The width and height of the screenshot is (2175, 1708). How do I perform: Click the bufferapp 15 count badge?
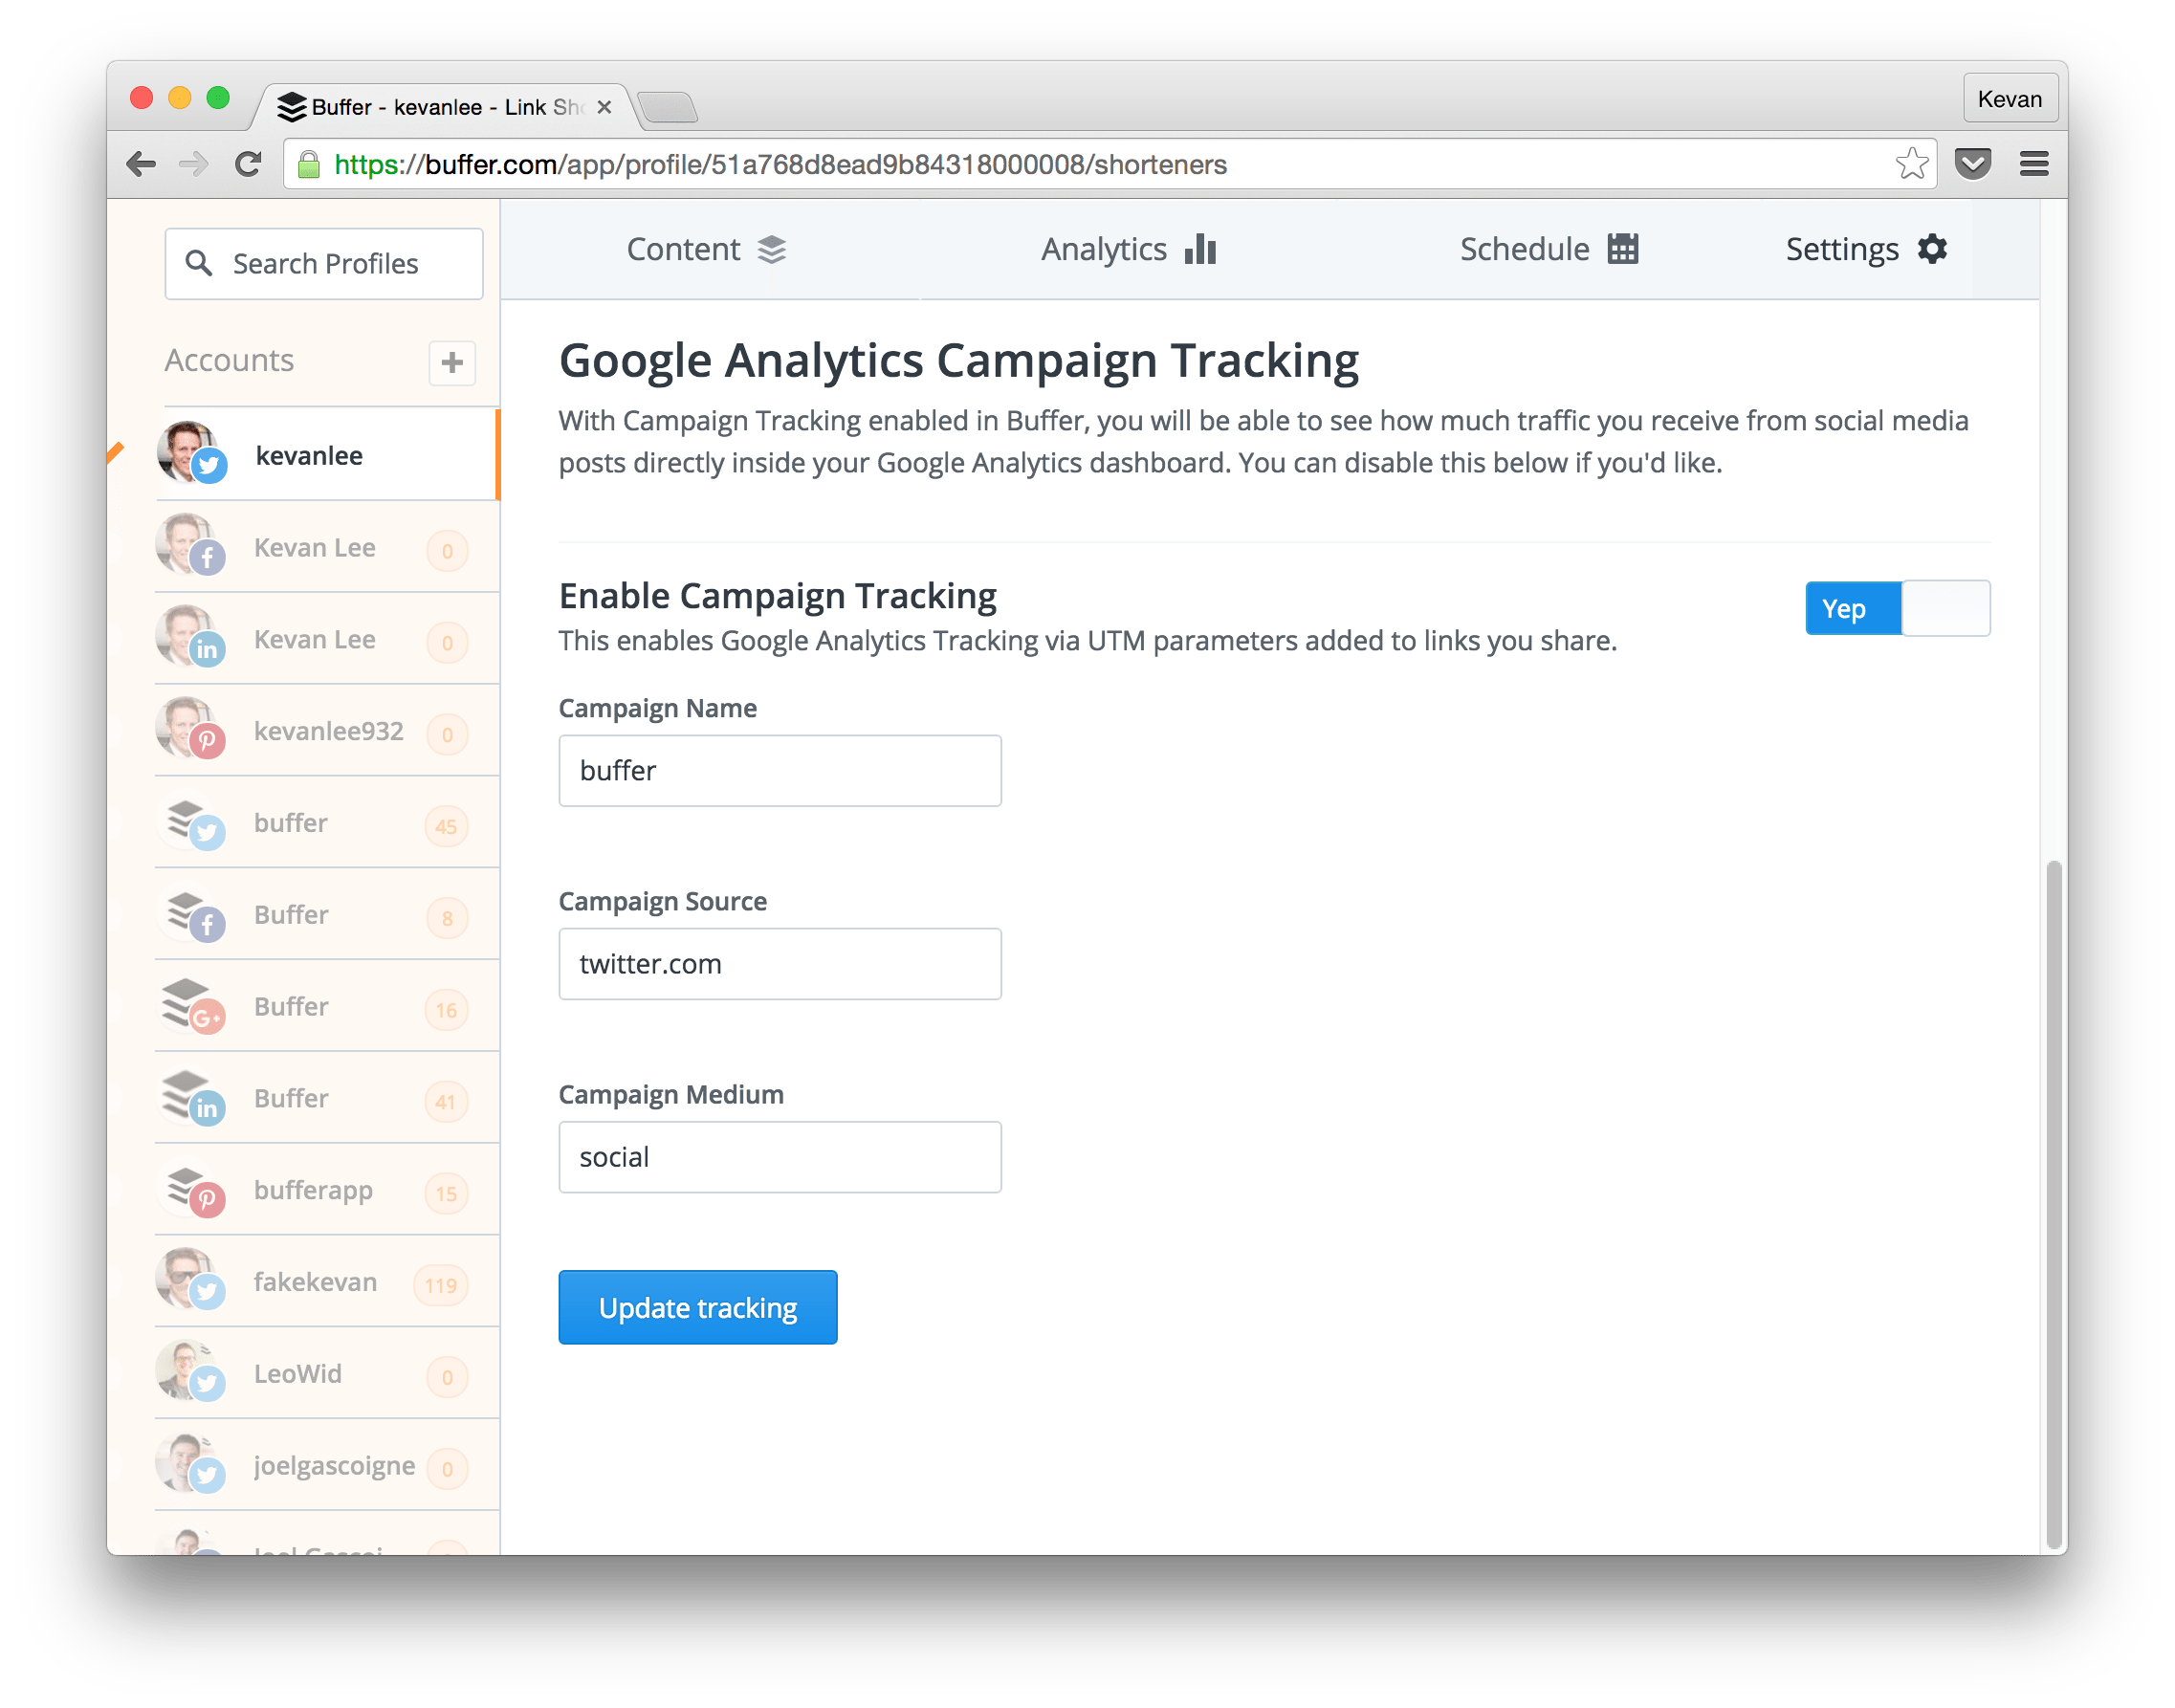tap(447, 1194)
